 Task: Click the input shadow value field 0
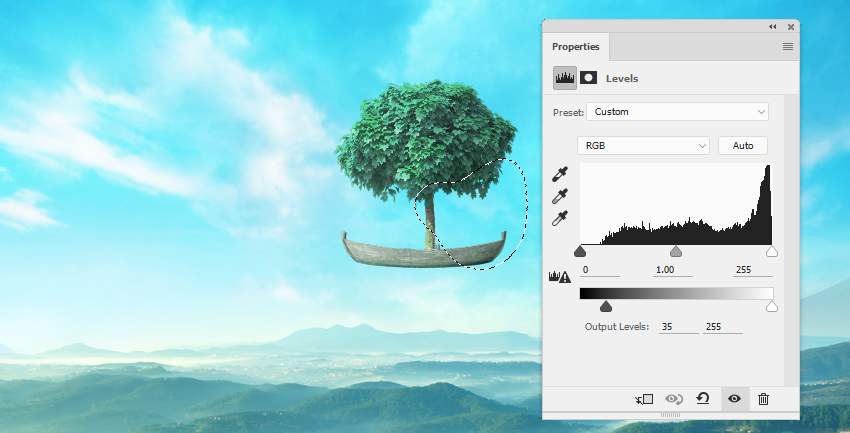tap(600, 270)
